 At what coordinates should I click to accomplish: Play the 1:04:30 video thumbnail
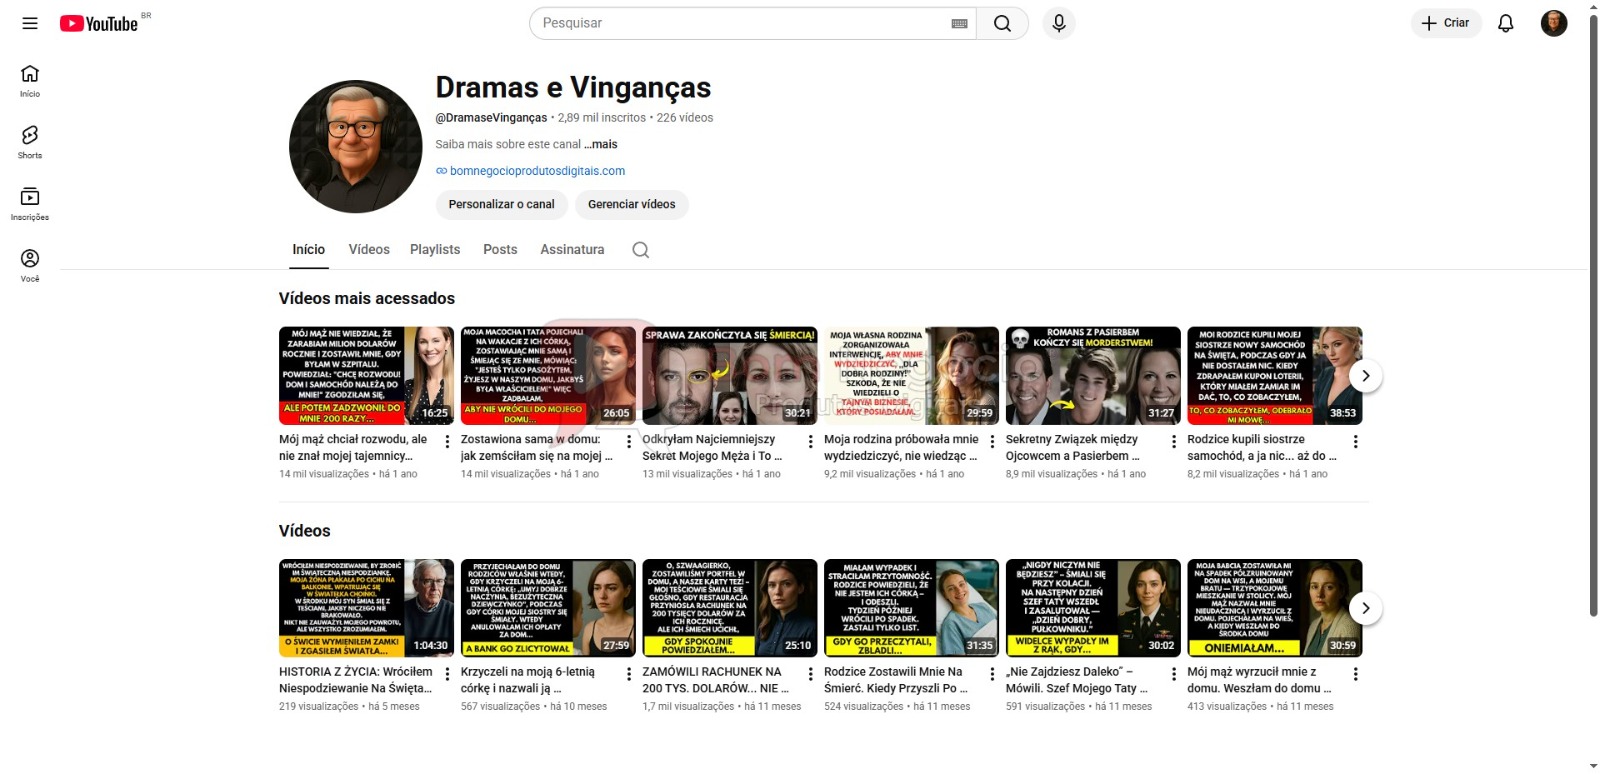tap(366, 608)
